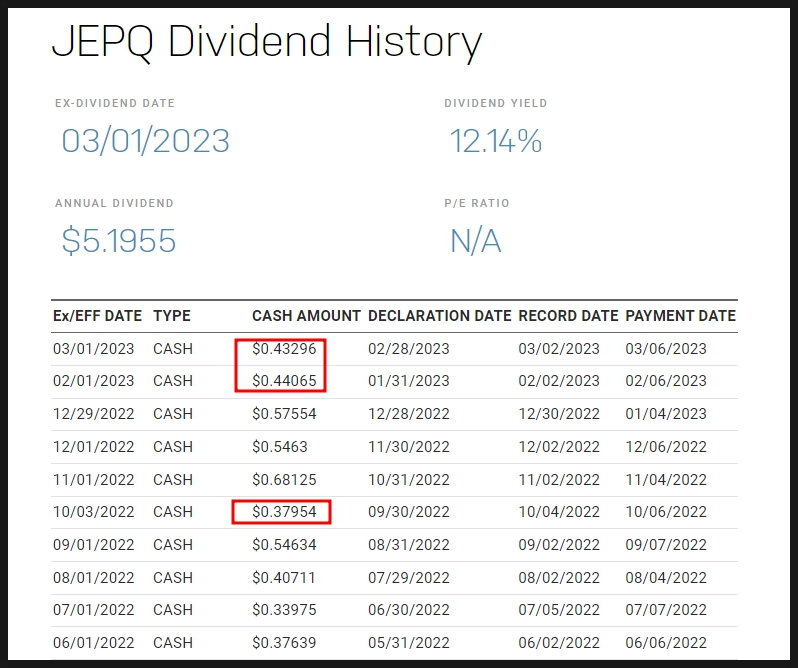Click record date 12/02/2022
The image size is (798, 668).
click(x=559, y=447)
